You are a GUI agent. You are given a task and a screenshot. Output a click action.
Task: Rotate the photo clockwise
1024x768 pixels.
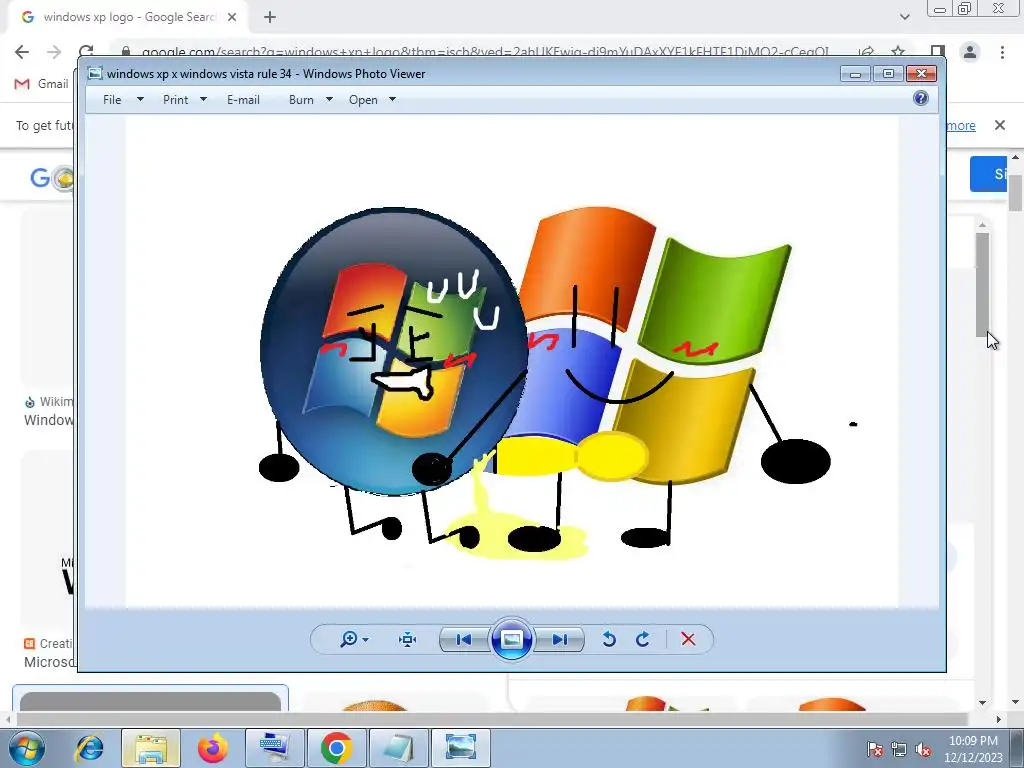(x=643, y=639)
